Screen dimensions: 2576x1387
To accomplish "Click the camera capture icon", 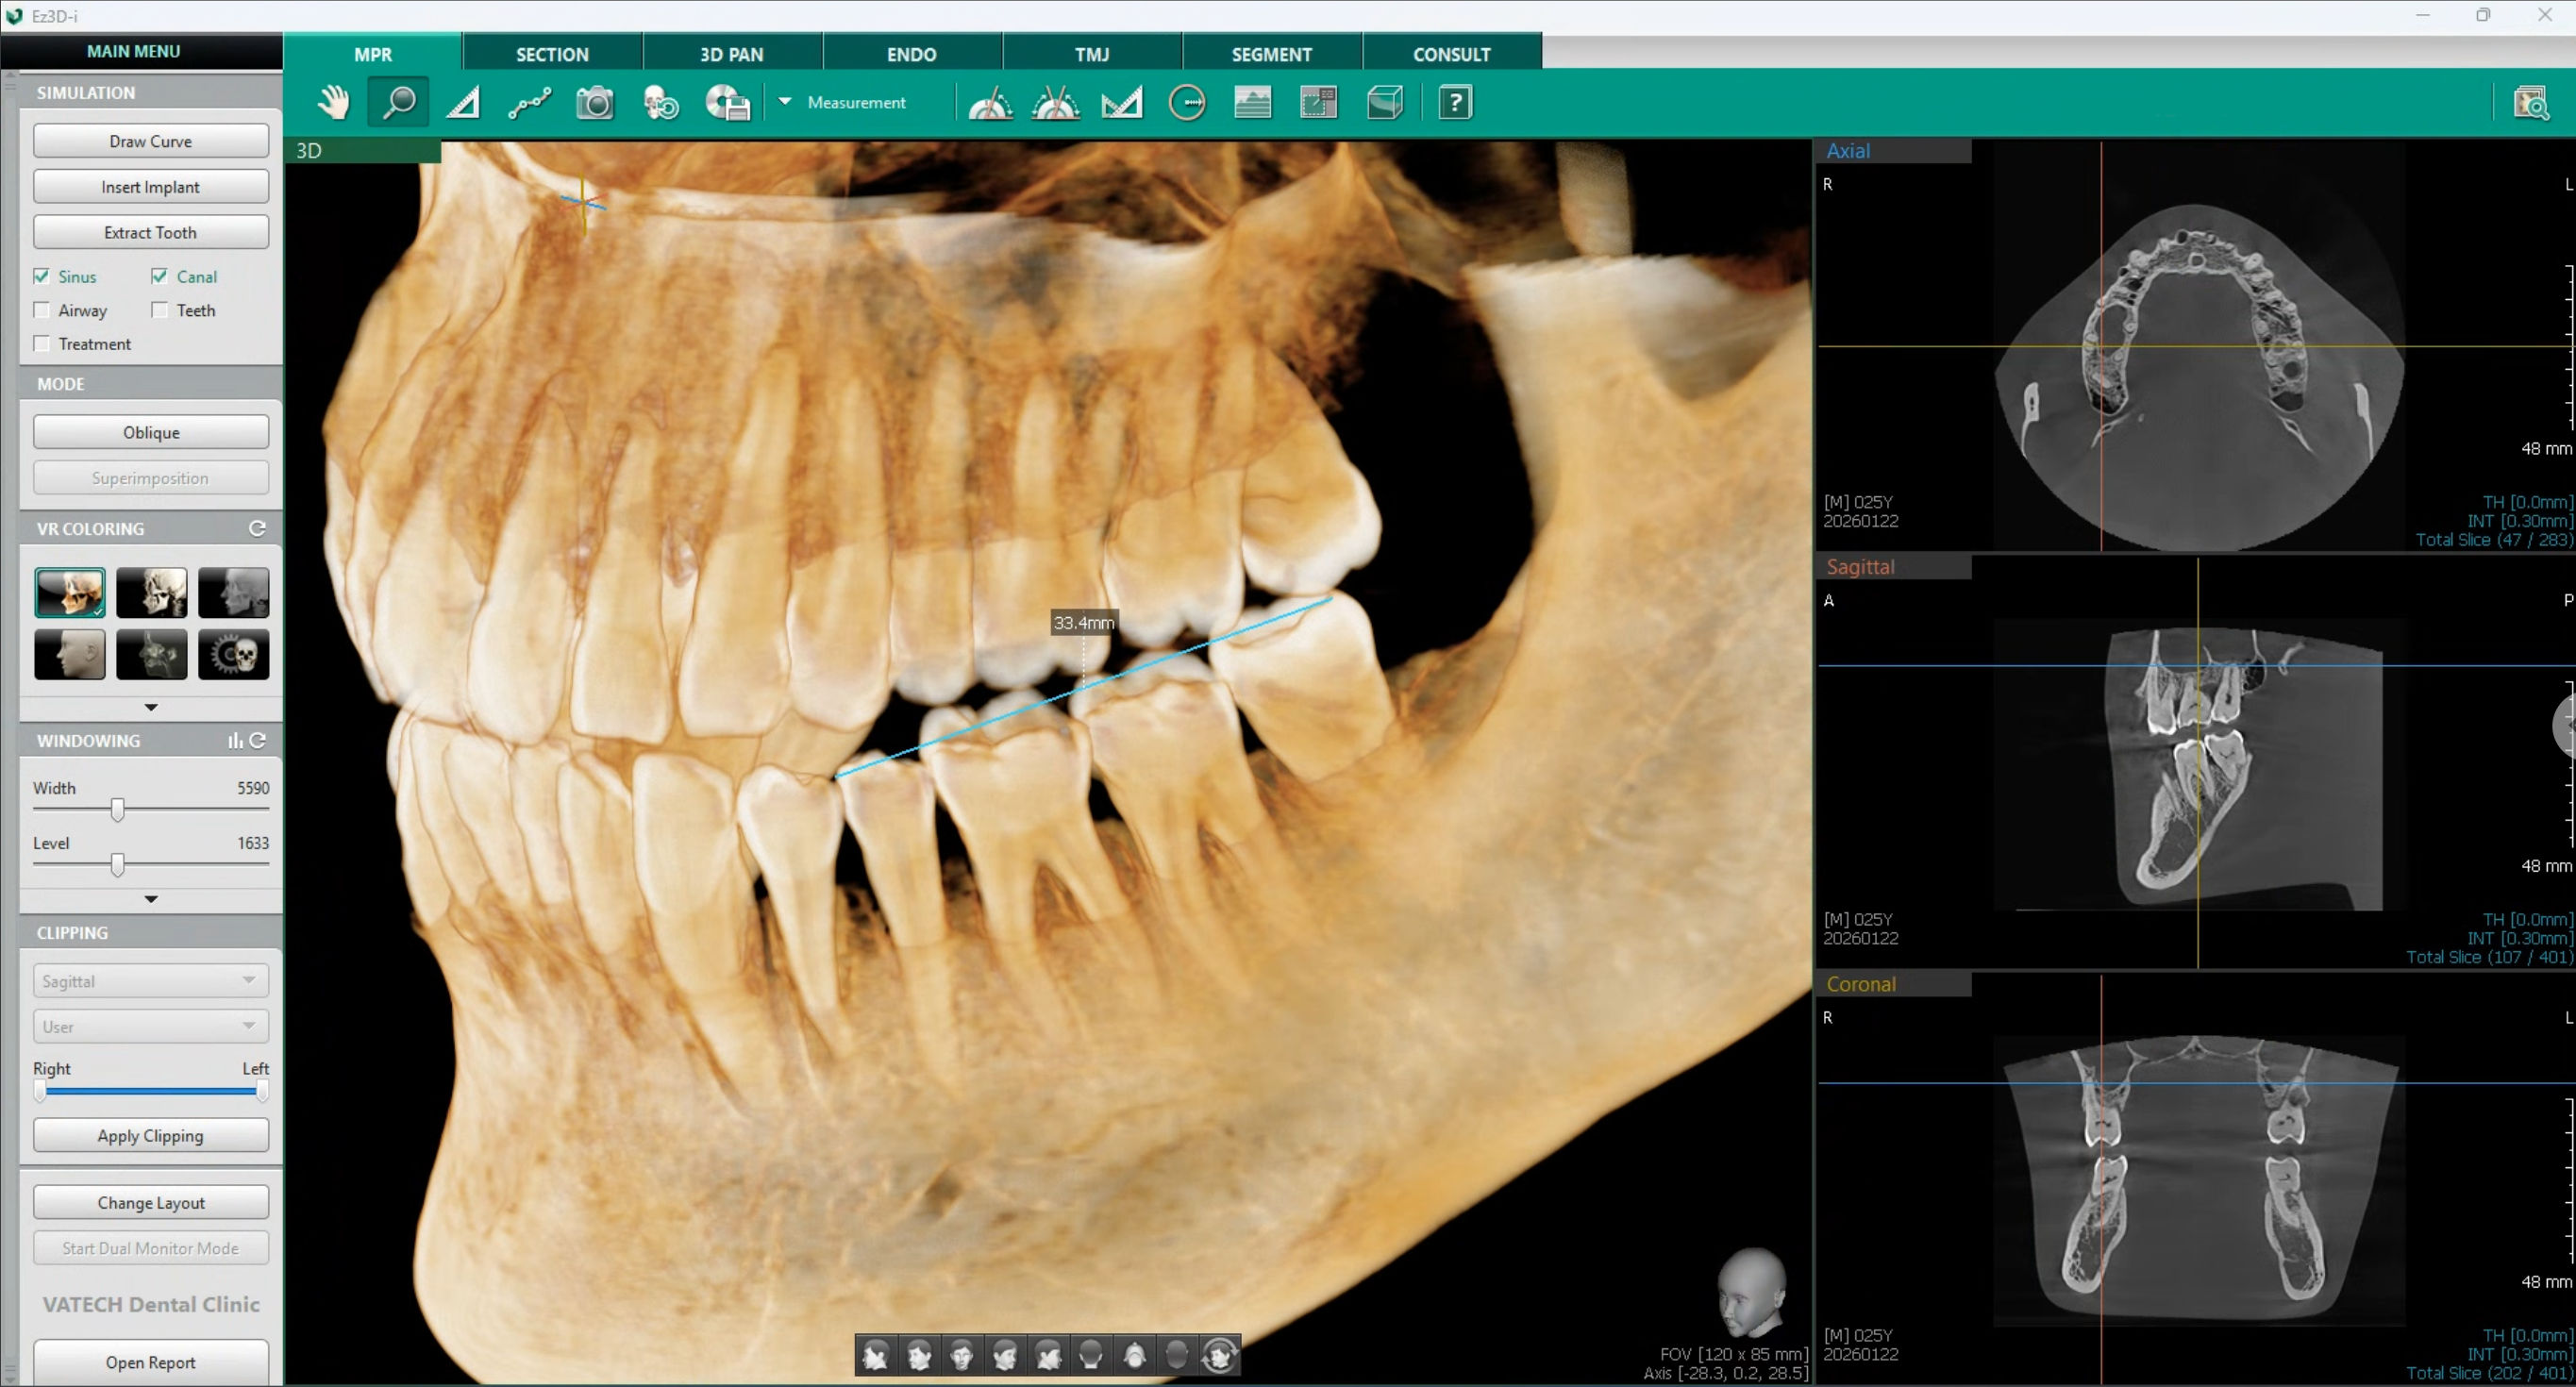I will pyautogui.click(x=594, y=102).
